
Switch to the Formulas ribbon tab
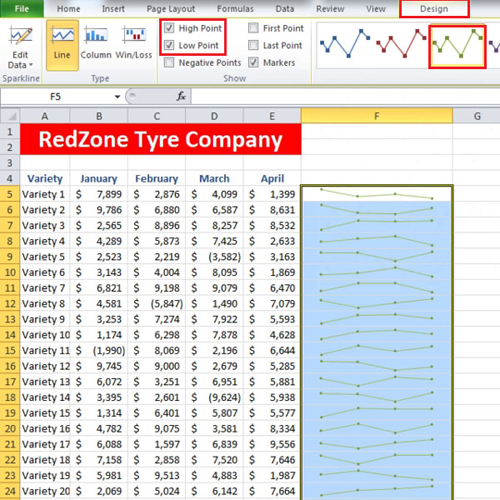(235, 9)
